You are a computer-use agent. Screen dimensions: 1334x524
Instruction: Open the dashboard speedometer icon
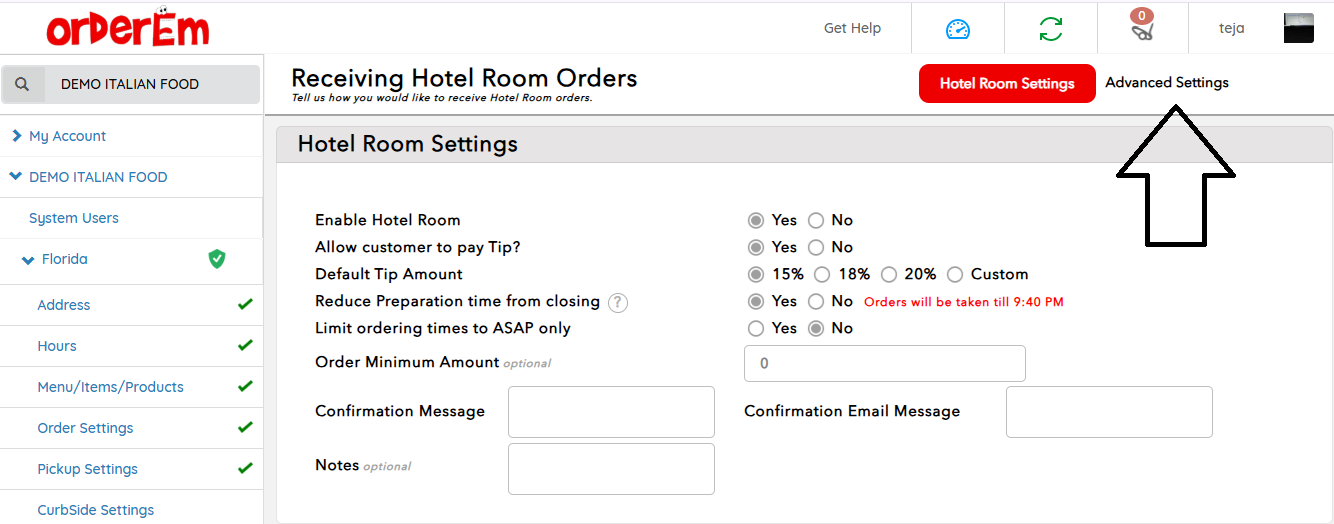click(957, 29)
